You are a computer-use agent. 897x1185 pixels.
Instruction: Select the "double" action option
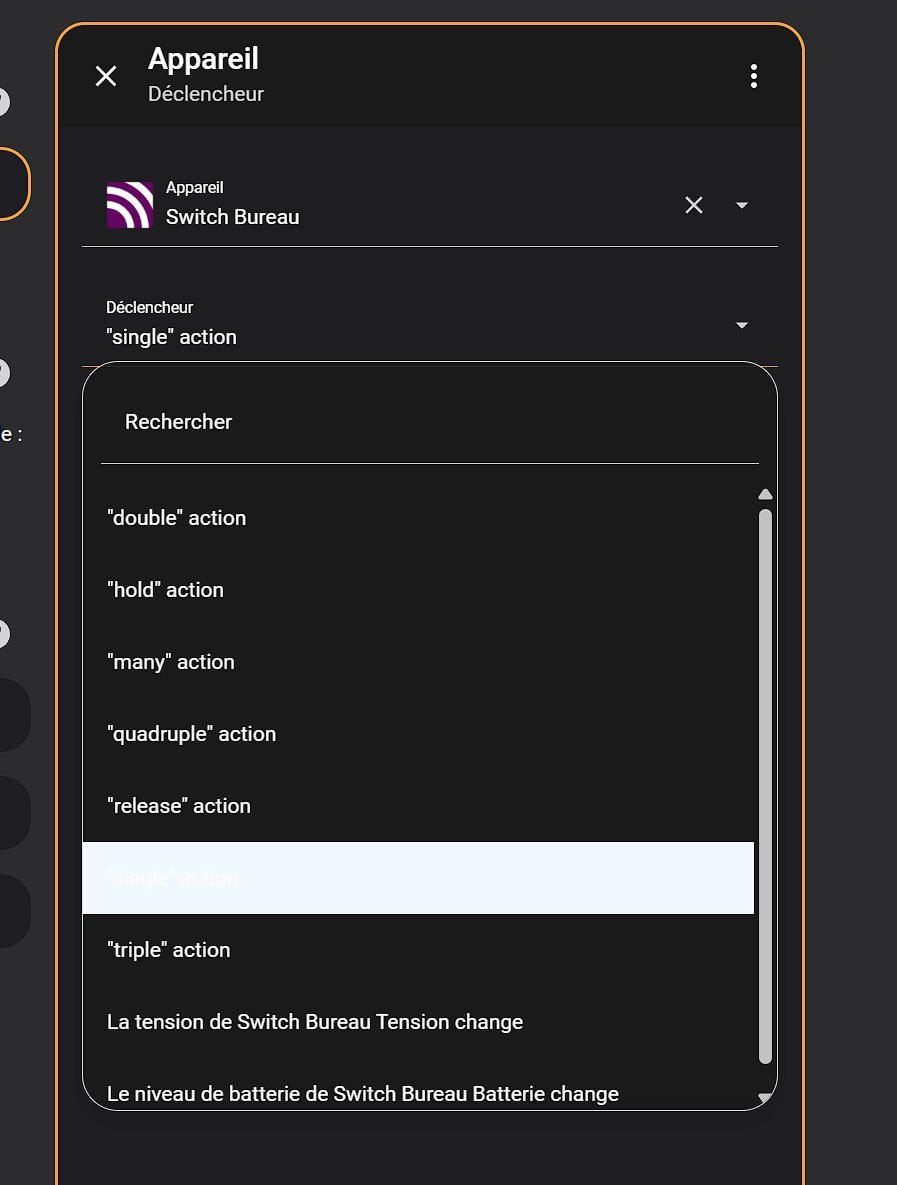(x=176, y=518)
